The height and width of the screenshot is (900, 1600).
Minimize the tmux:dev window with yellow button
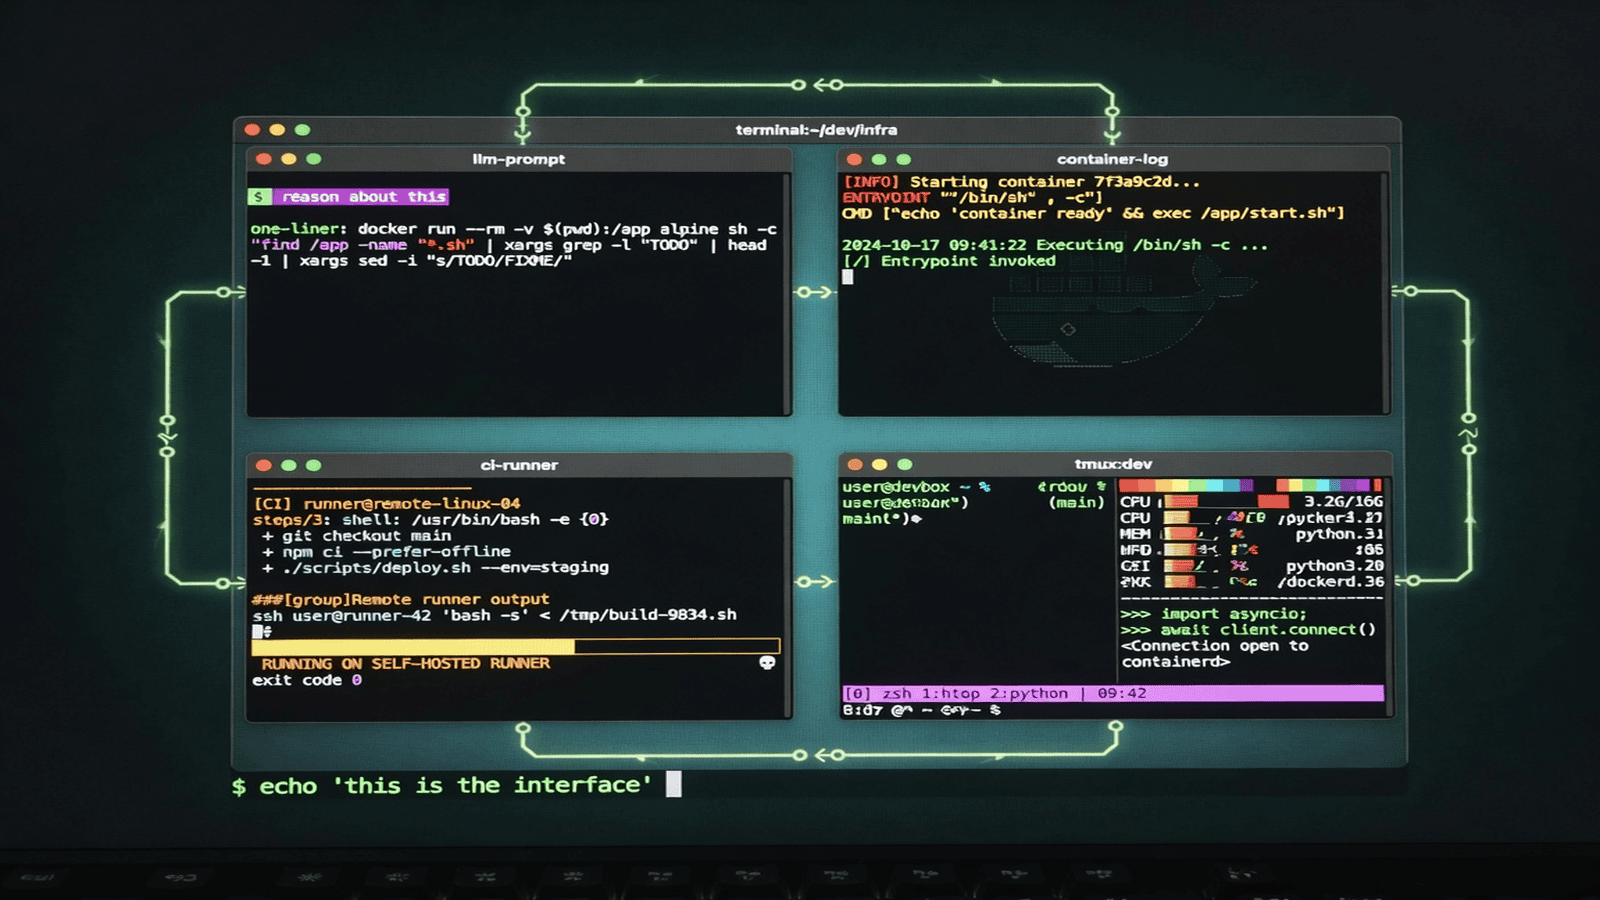click(x=879, y=464)
